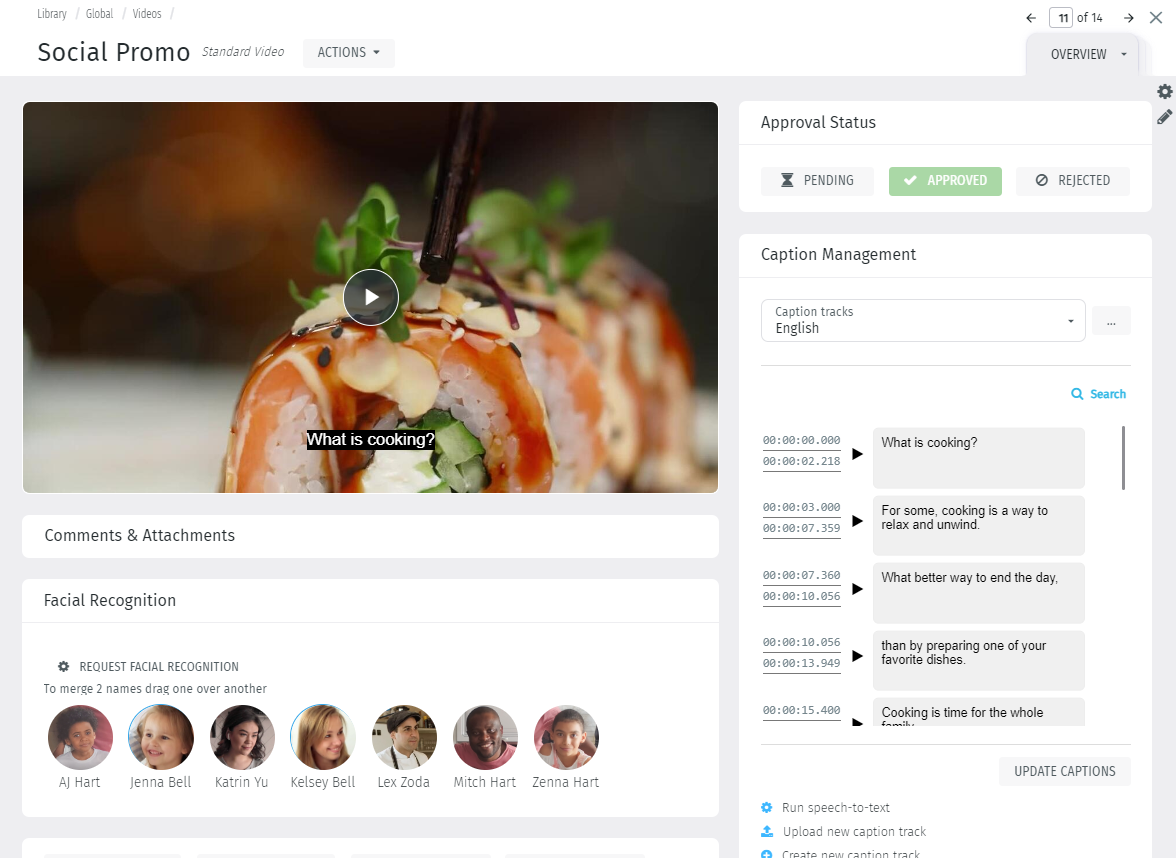Play the Social Promo video
Image resolution: width=1176 pixels, height=858 pixels.
pos(370,297)
